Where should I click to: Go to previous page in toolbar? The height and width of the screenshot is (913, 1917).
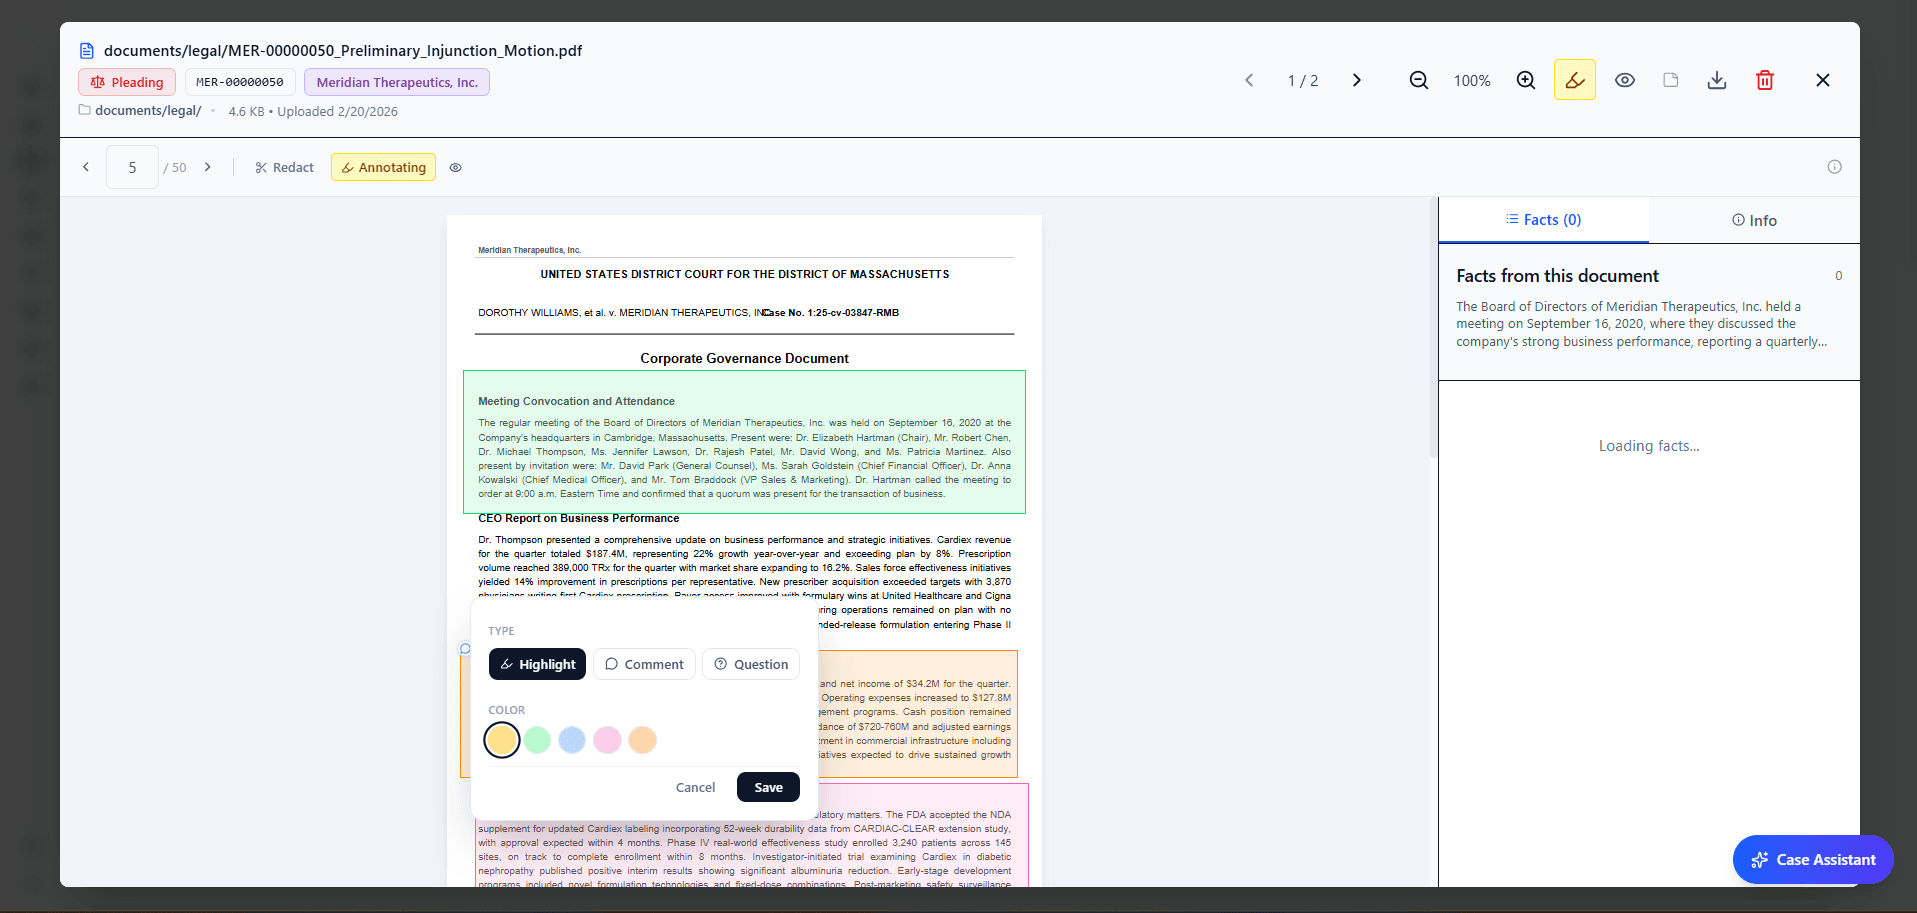pyautogui.click(x=86, y=167)
